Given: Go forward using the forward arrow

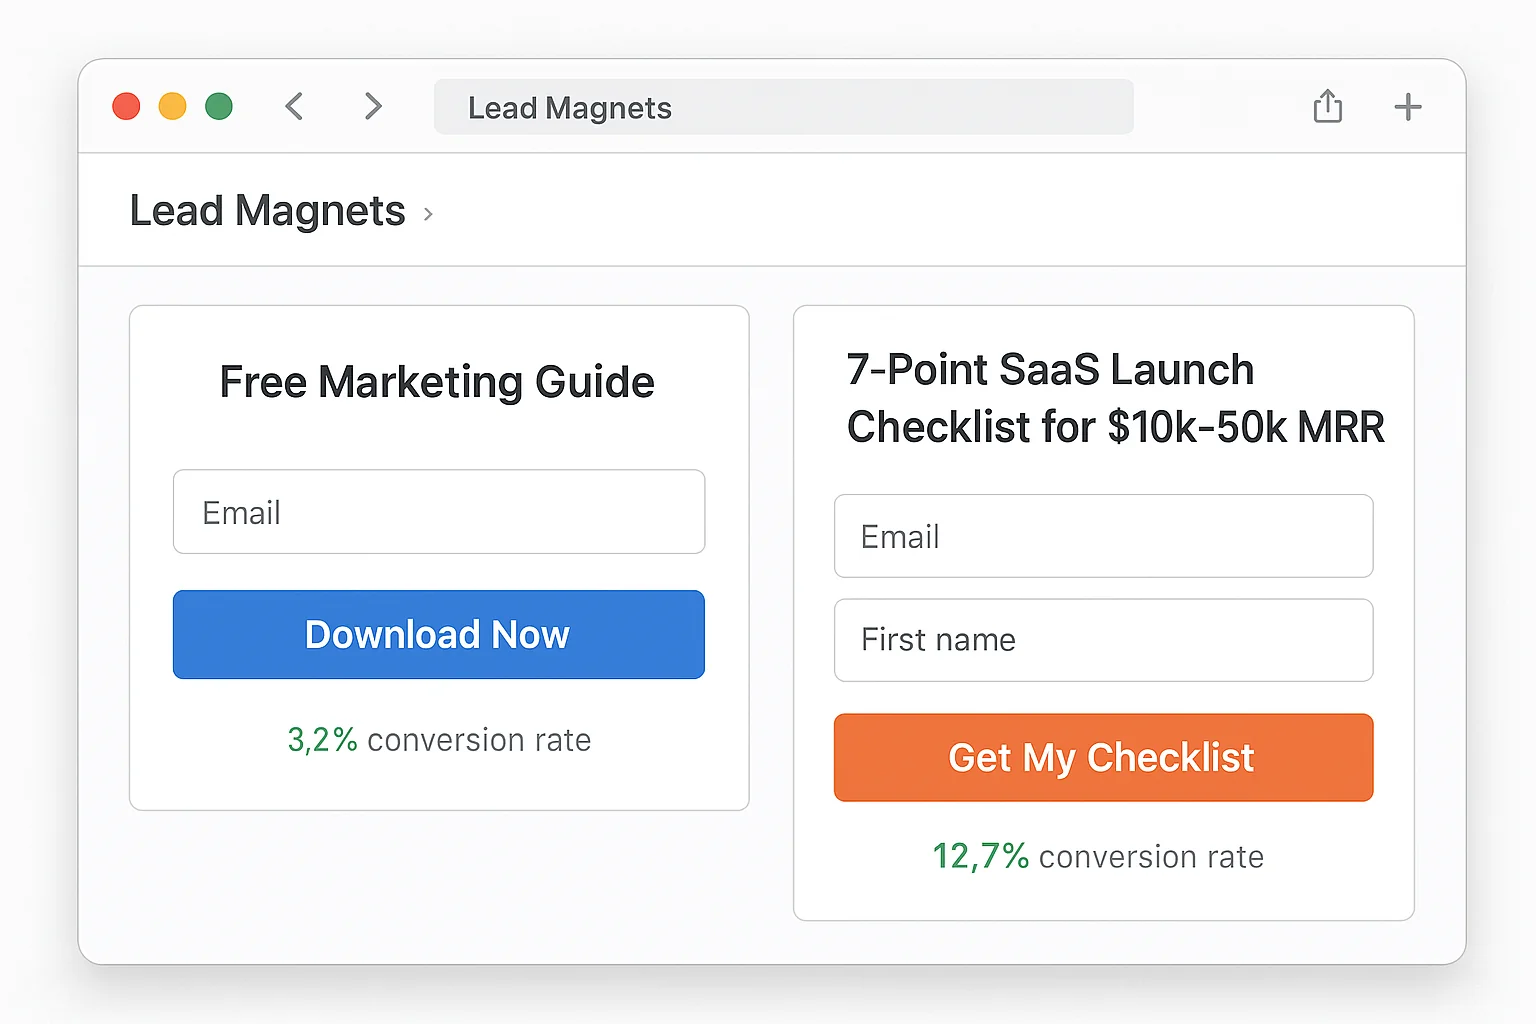Looking at the screenshot, I should point(372,106).
